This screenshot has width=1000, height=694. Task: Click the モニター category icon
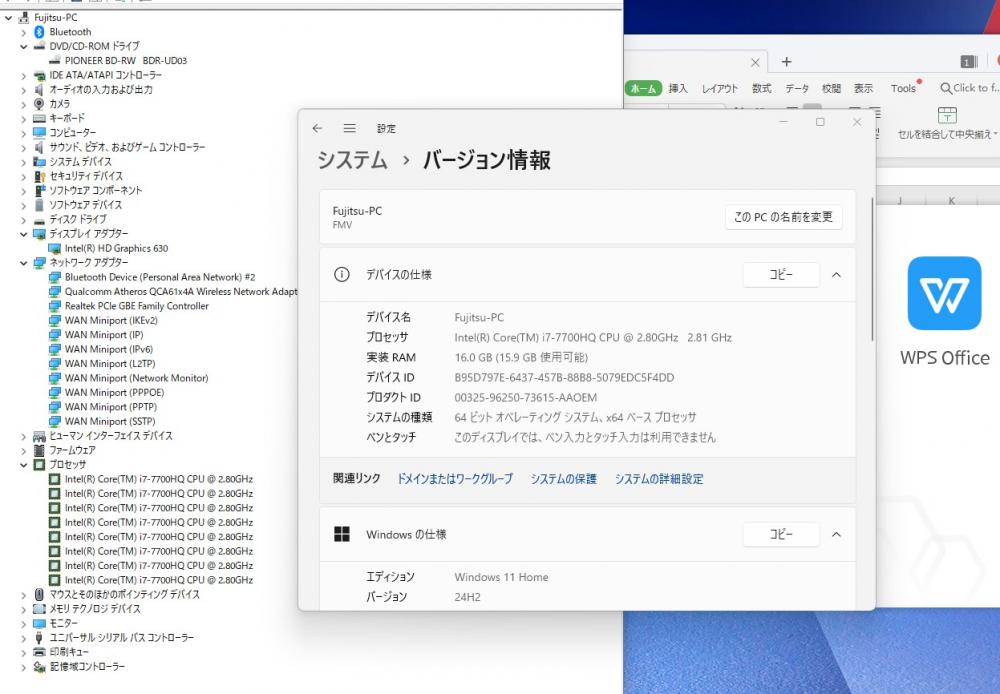coord(39,623)
